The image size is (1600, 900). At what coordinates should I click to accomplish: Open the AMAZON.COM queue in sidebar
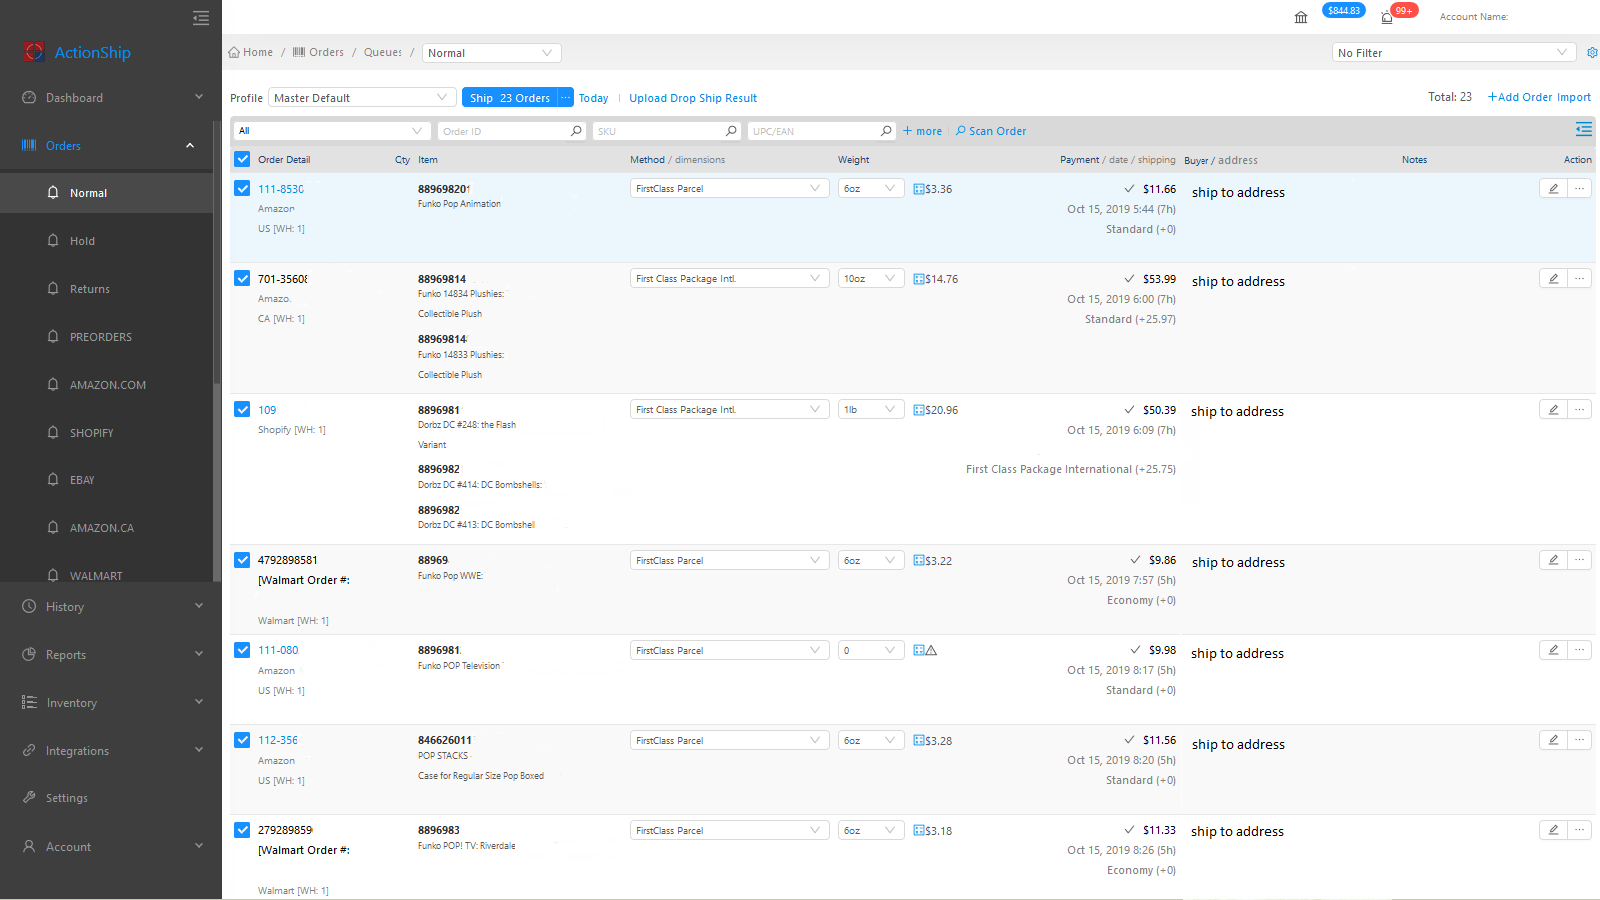click(106, 385)
